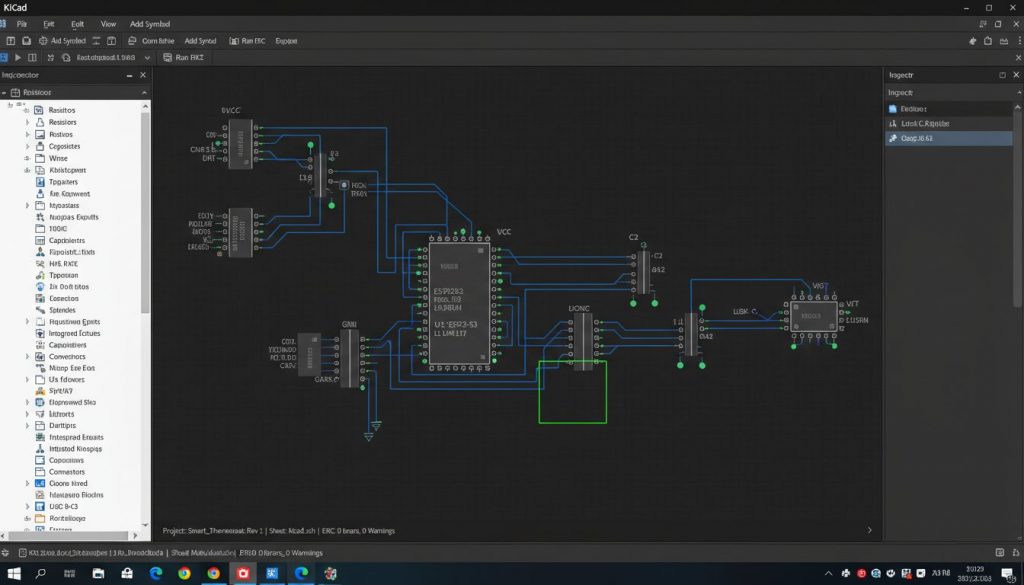Click the save icon next to the new file icon
Image resolution: width=1024 pixels, height=585 pixels.
coord(25,40)
